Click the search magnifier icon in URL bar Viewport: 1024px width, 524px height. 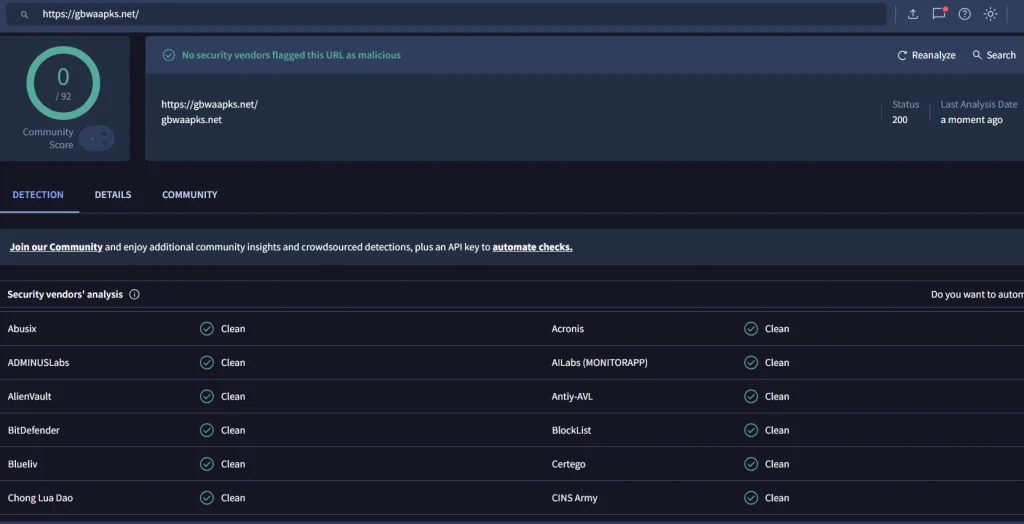24,14
